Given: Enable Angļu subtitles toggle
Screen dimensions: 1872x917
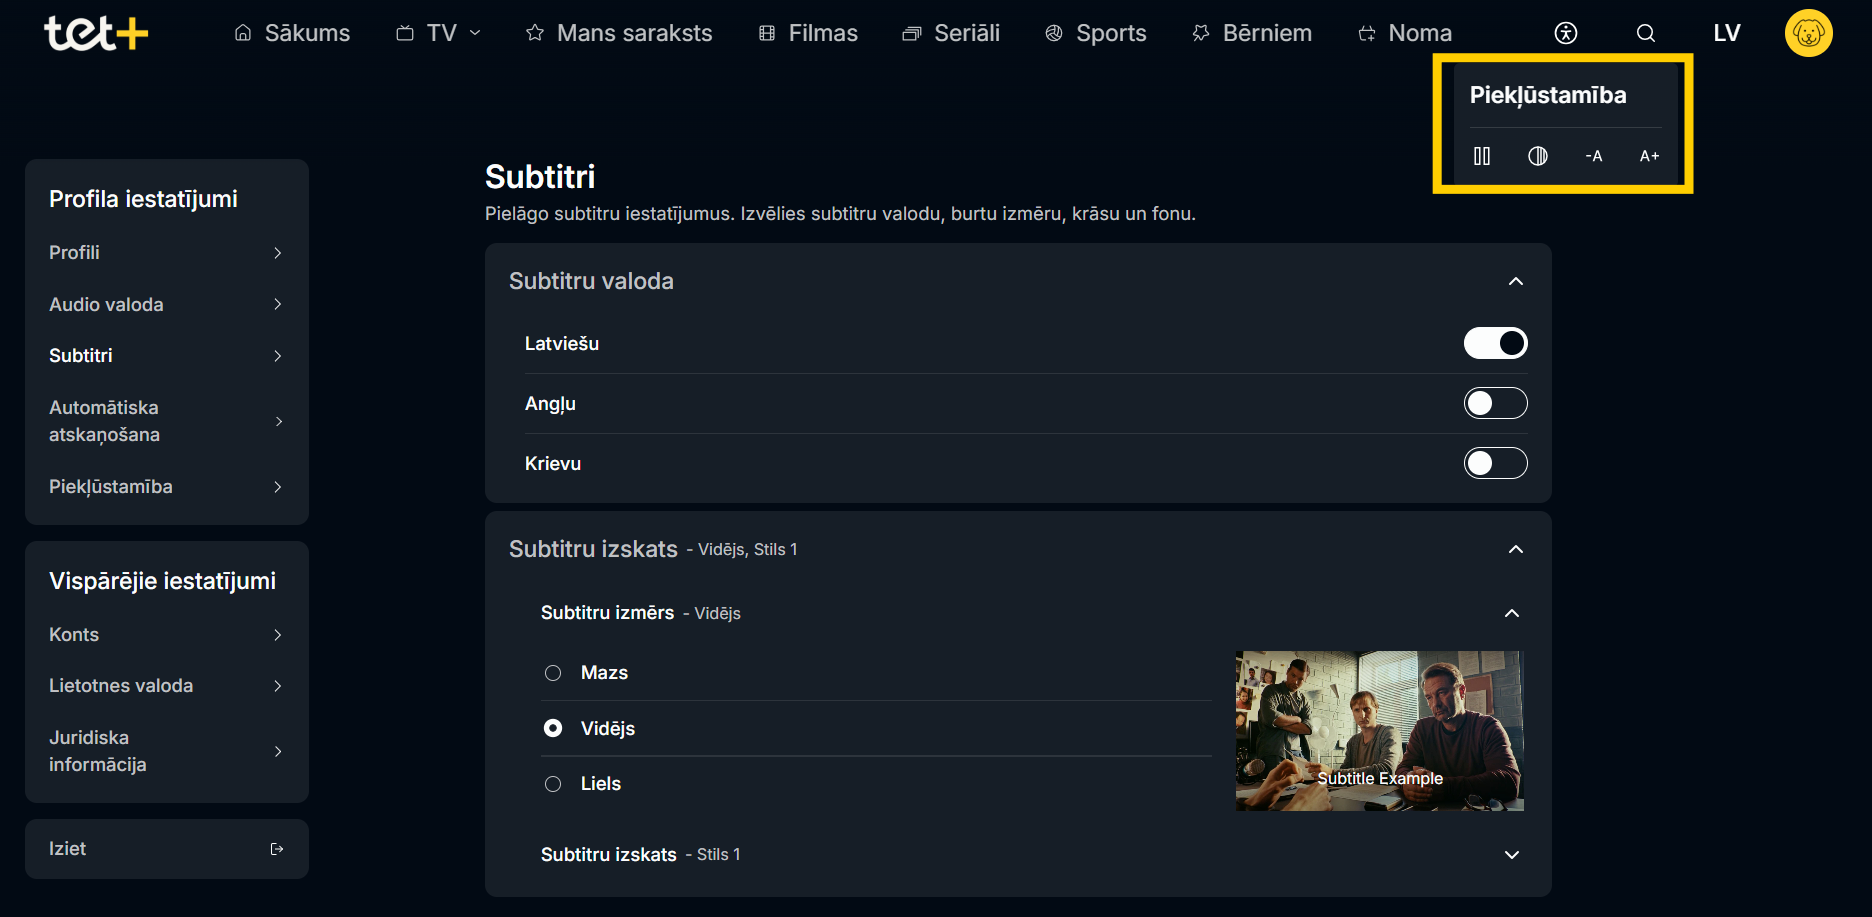Looking at the screenshot, I should point(1496,403).
